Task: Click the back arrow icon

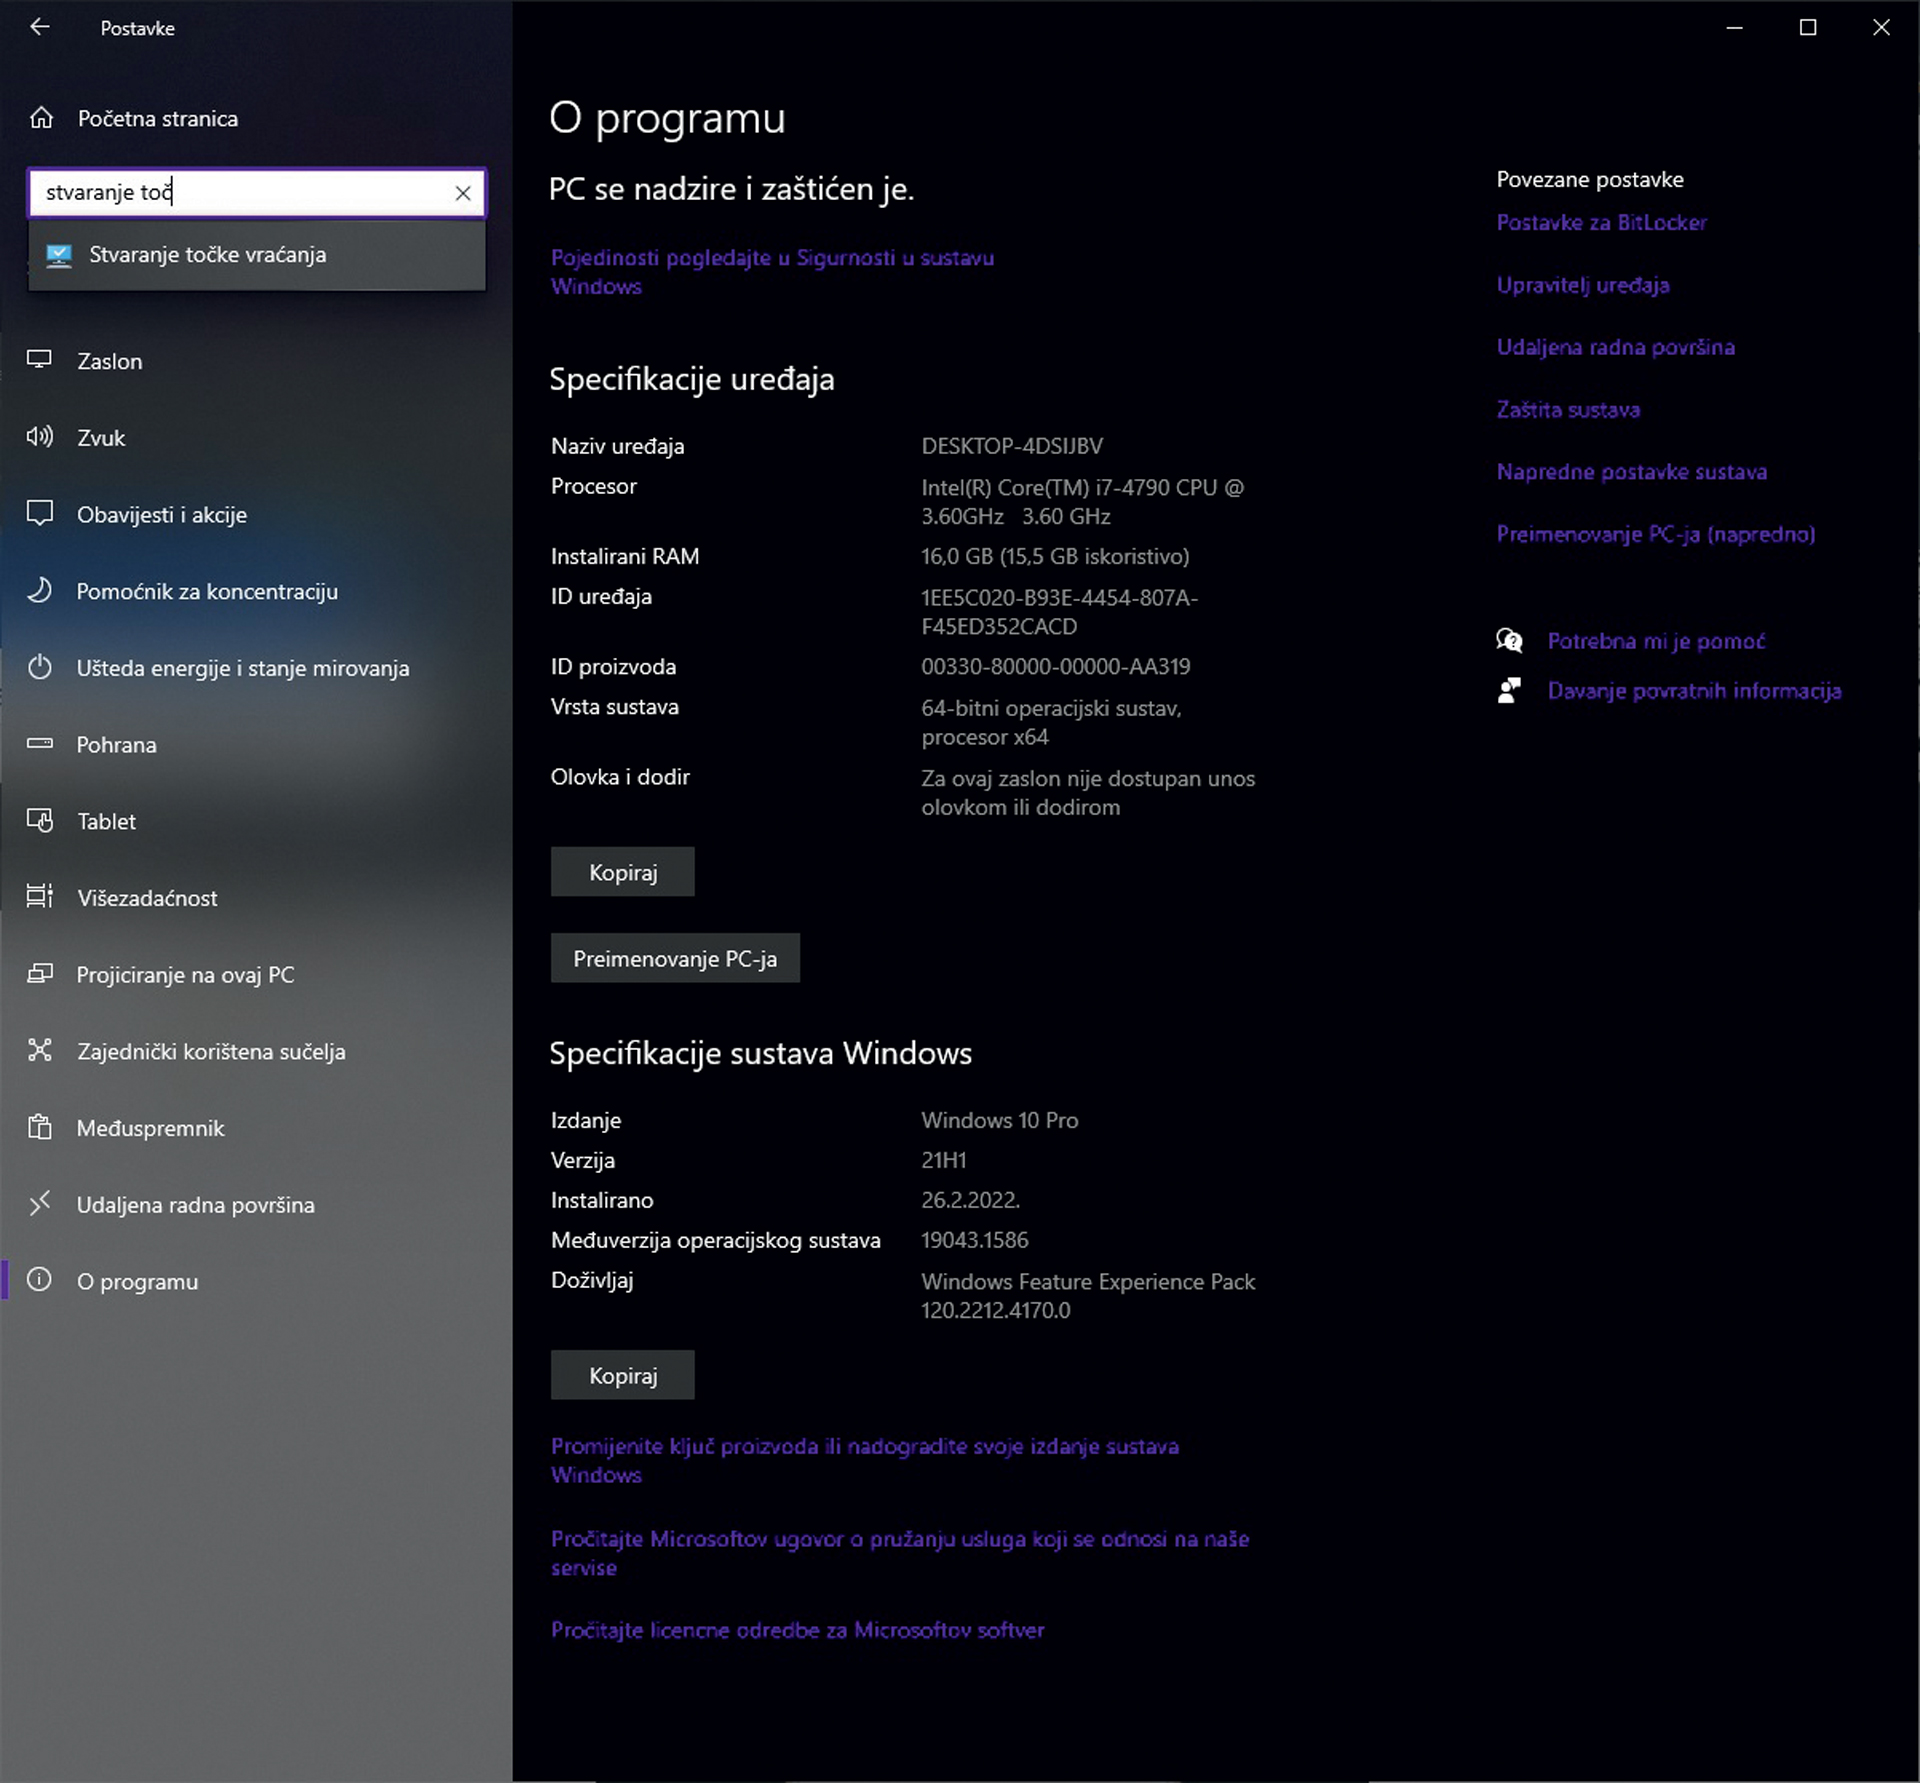Action: click(x=40, y=28)
